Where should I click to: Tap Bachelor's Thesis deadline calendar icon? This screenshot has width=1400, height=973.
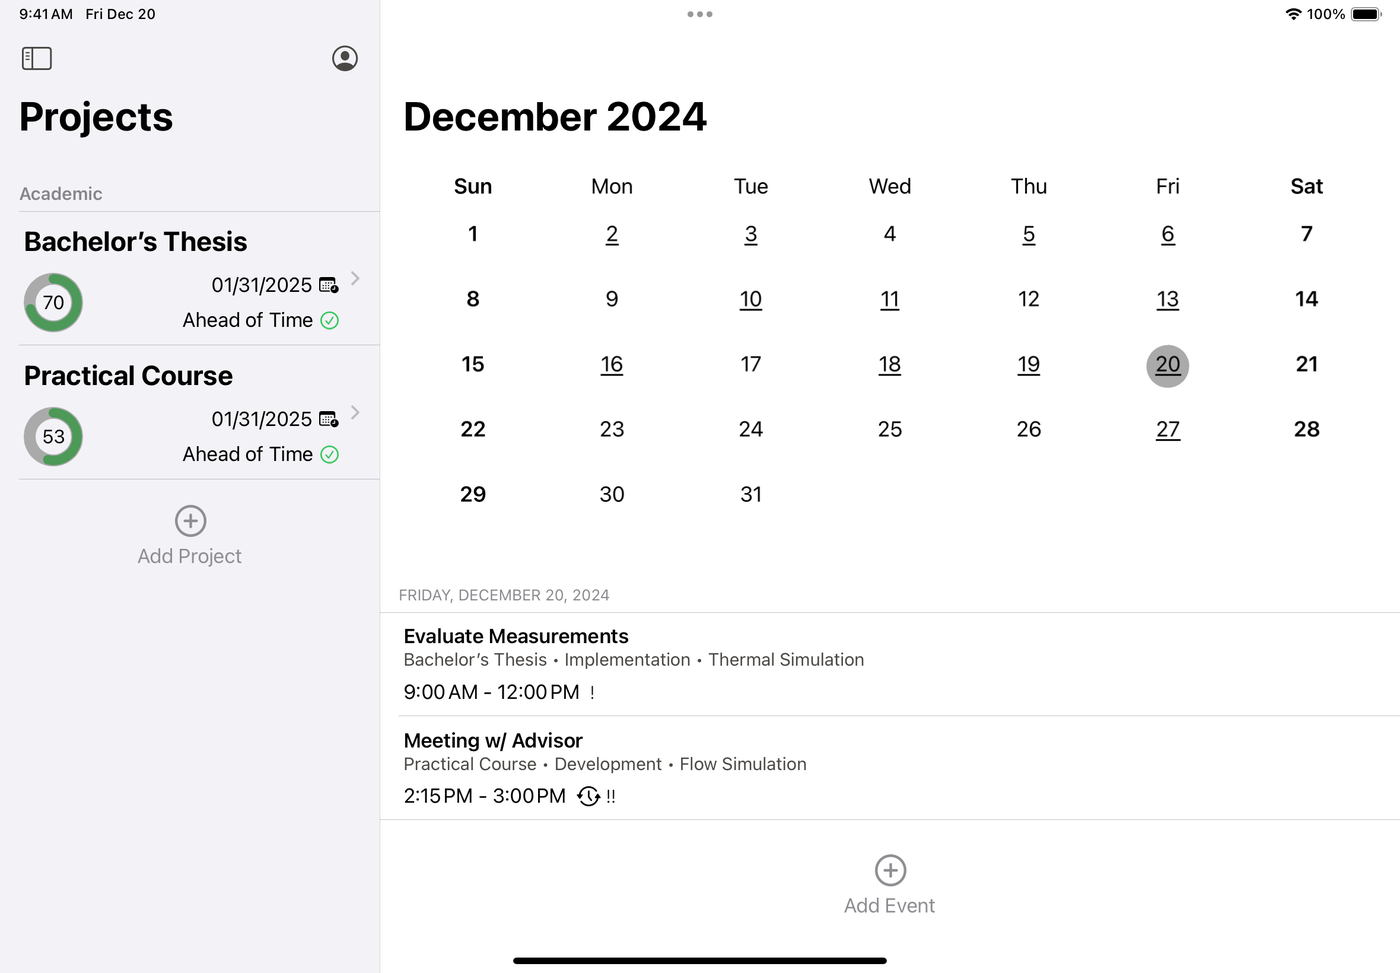328,286
